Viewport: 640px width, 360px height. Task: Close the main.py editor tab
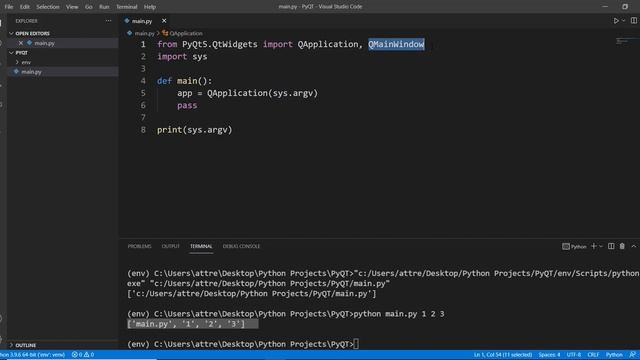click(164, 21)
